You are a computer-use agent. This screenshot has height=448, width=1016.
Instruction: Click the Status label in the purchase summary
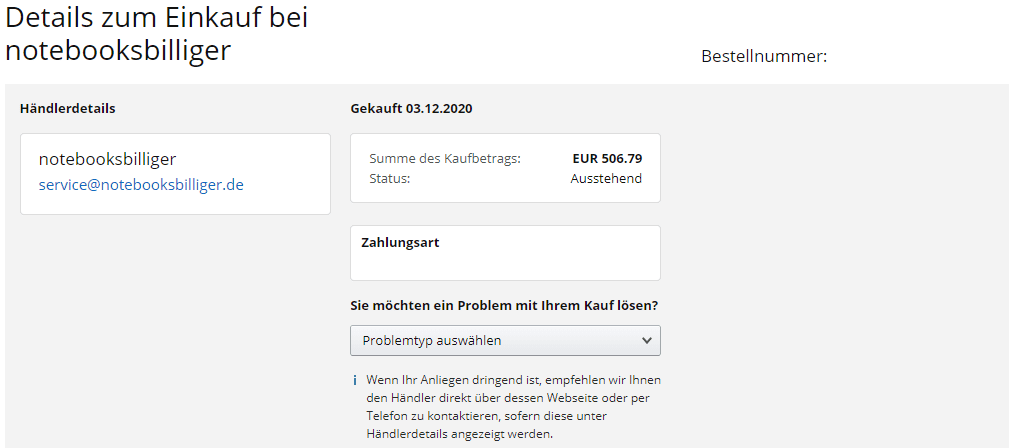coord(390,179)
